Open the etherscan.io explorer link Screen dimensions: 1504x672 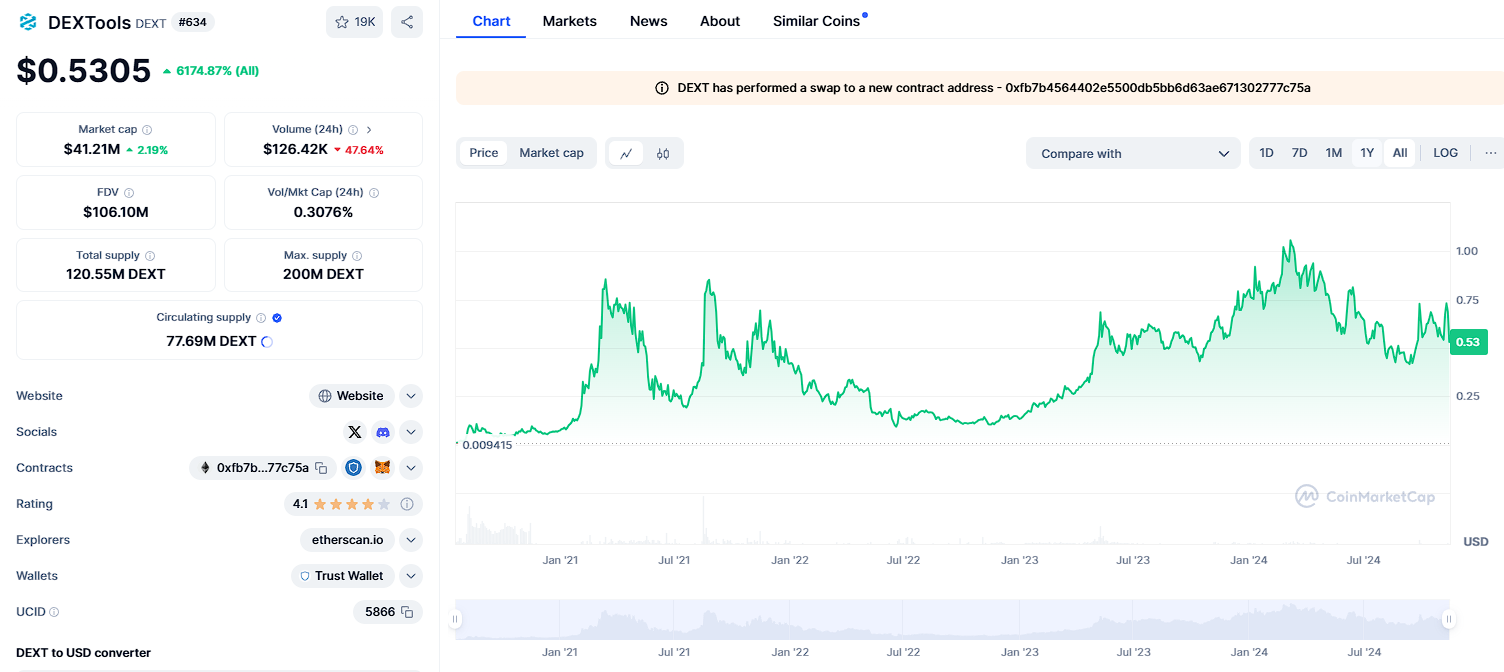pyautogui.click(x=347, y=540)
